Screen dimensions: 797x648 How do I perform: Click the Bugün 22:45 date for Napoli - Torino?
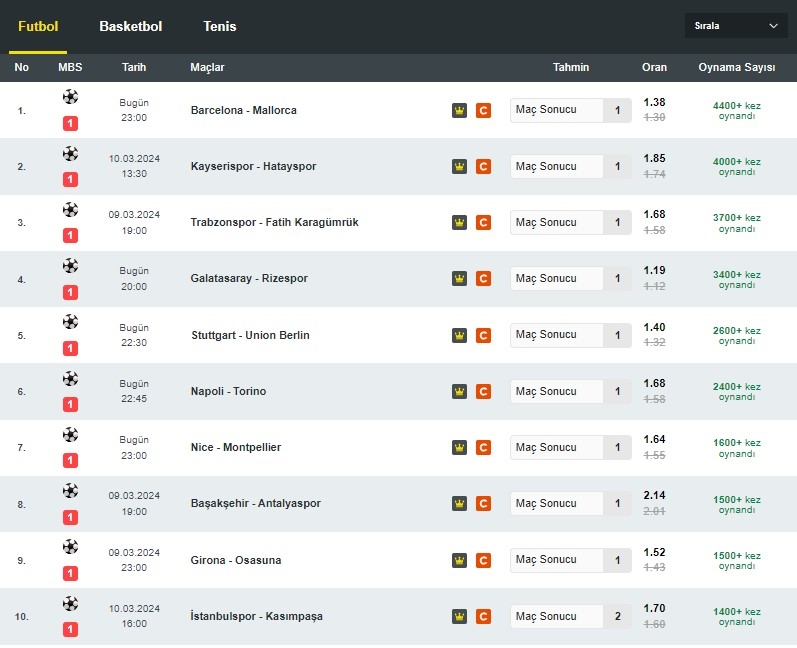point(134,391)
